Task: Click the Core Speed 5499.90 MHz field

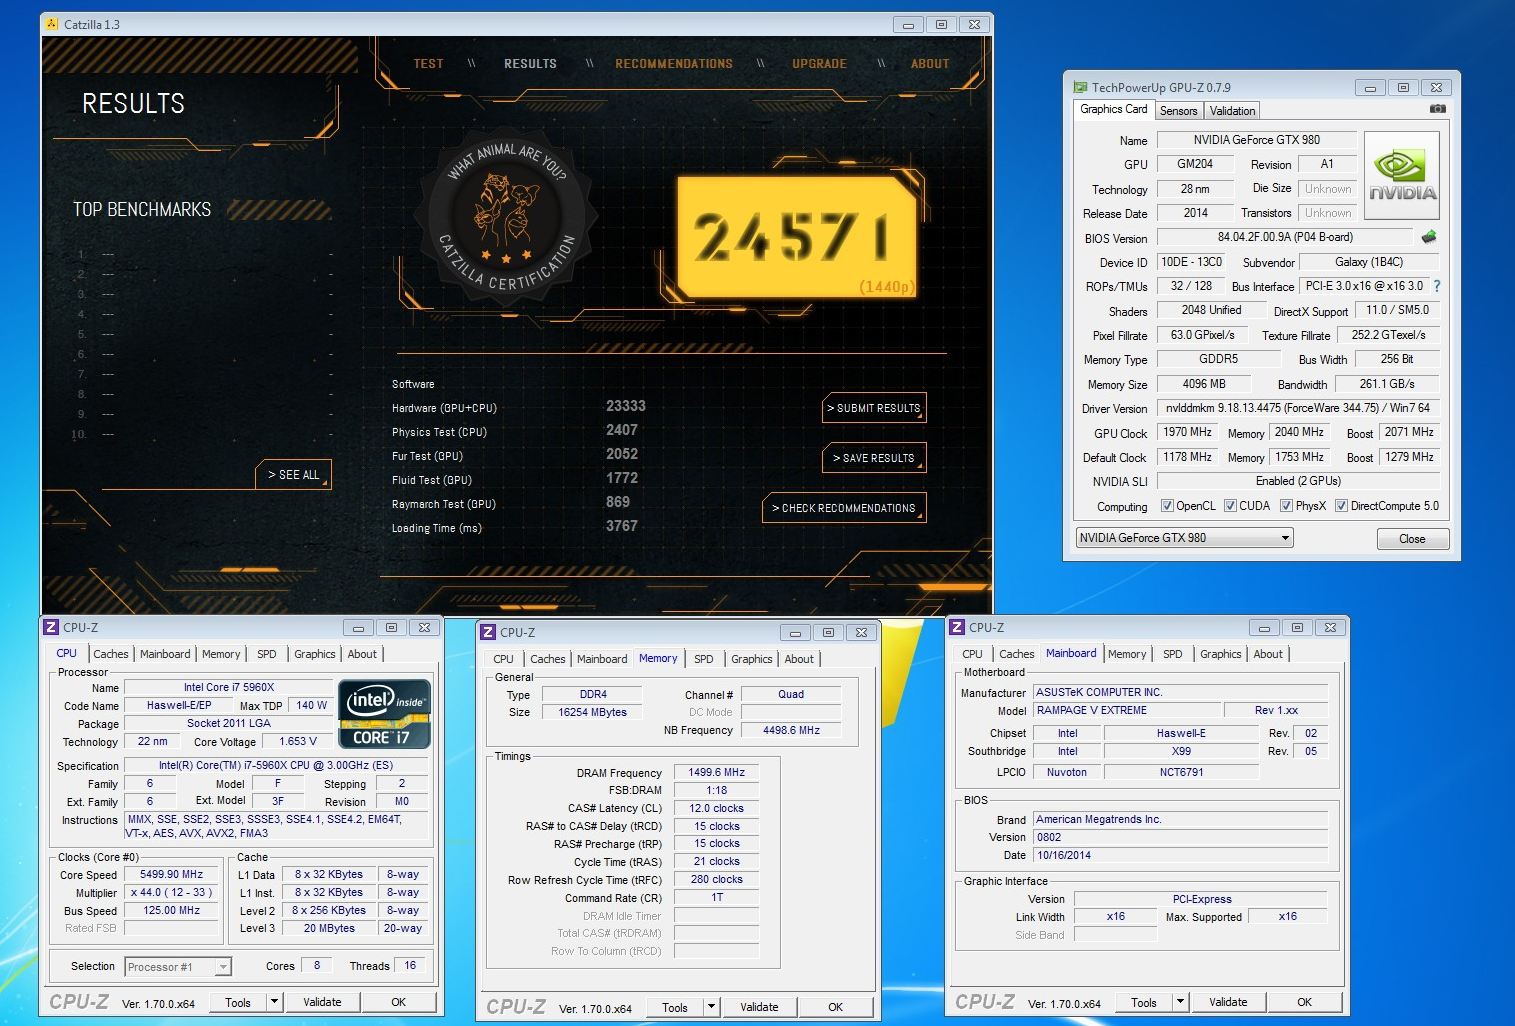Action: click(172, 874)
